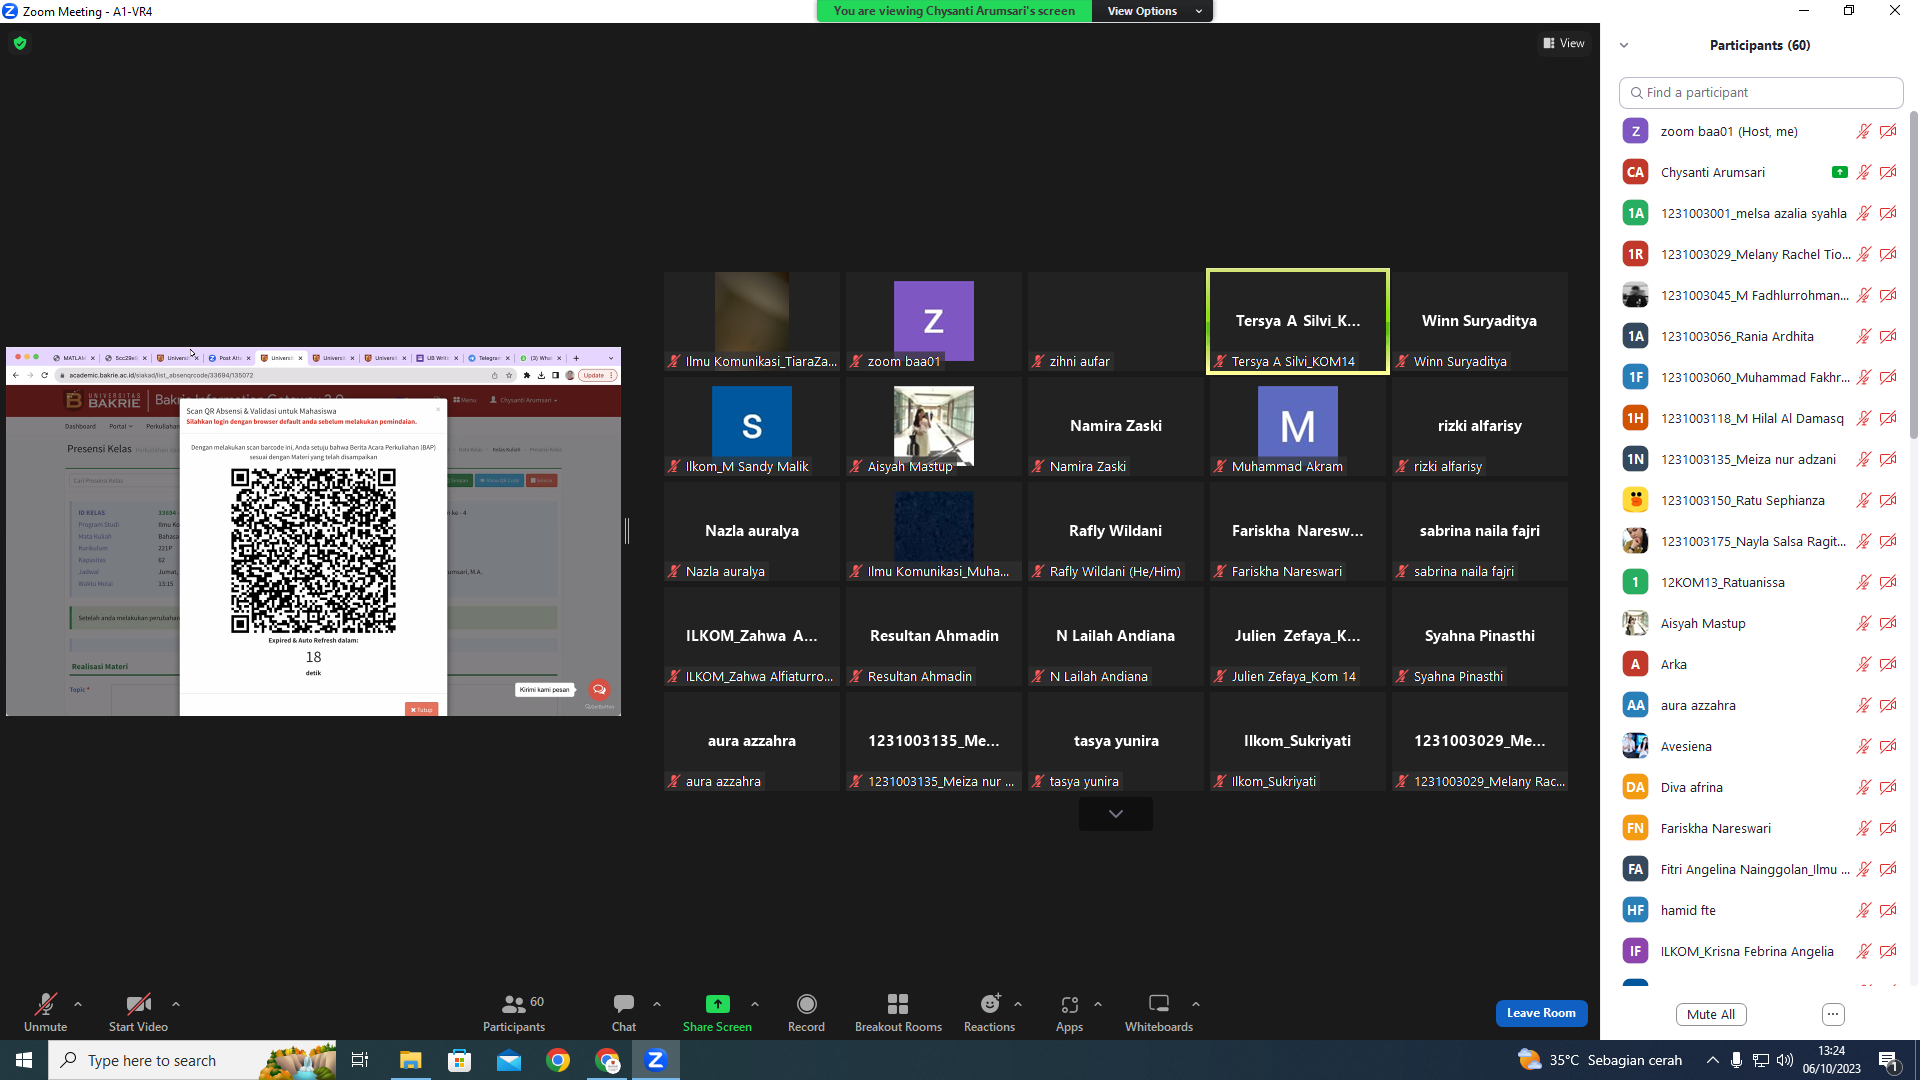This screenshot has width=1920, height=1080.
Task: Click Winn Suryaditya video tile
Action: 1480,321
